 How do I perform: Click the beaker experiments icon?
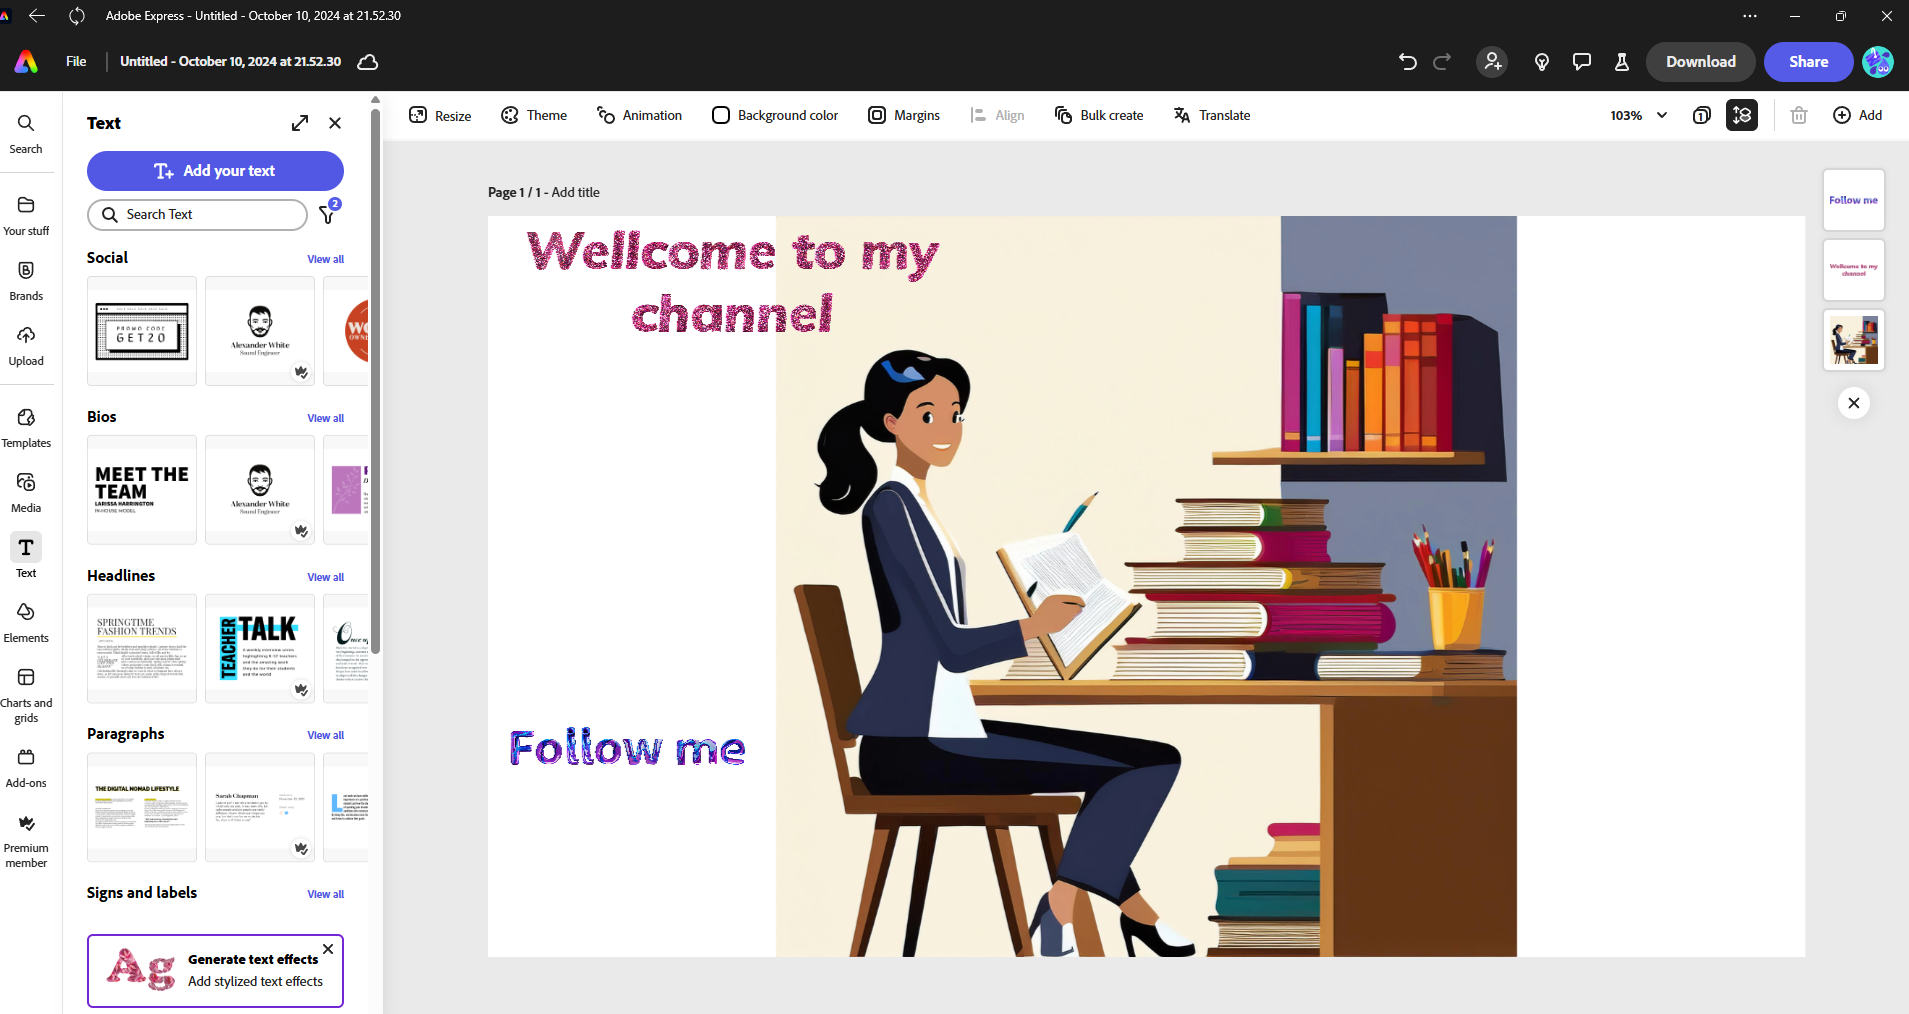click(1622, 62)
